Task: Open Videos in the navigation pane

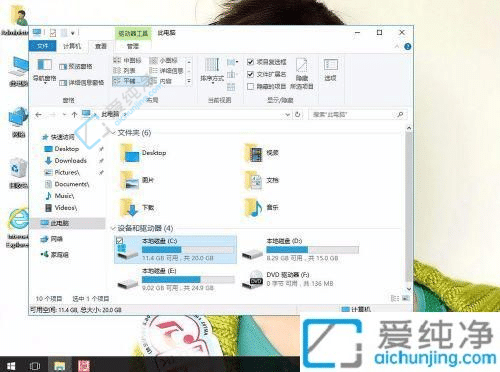Action: 61,208
